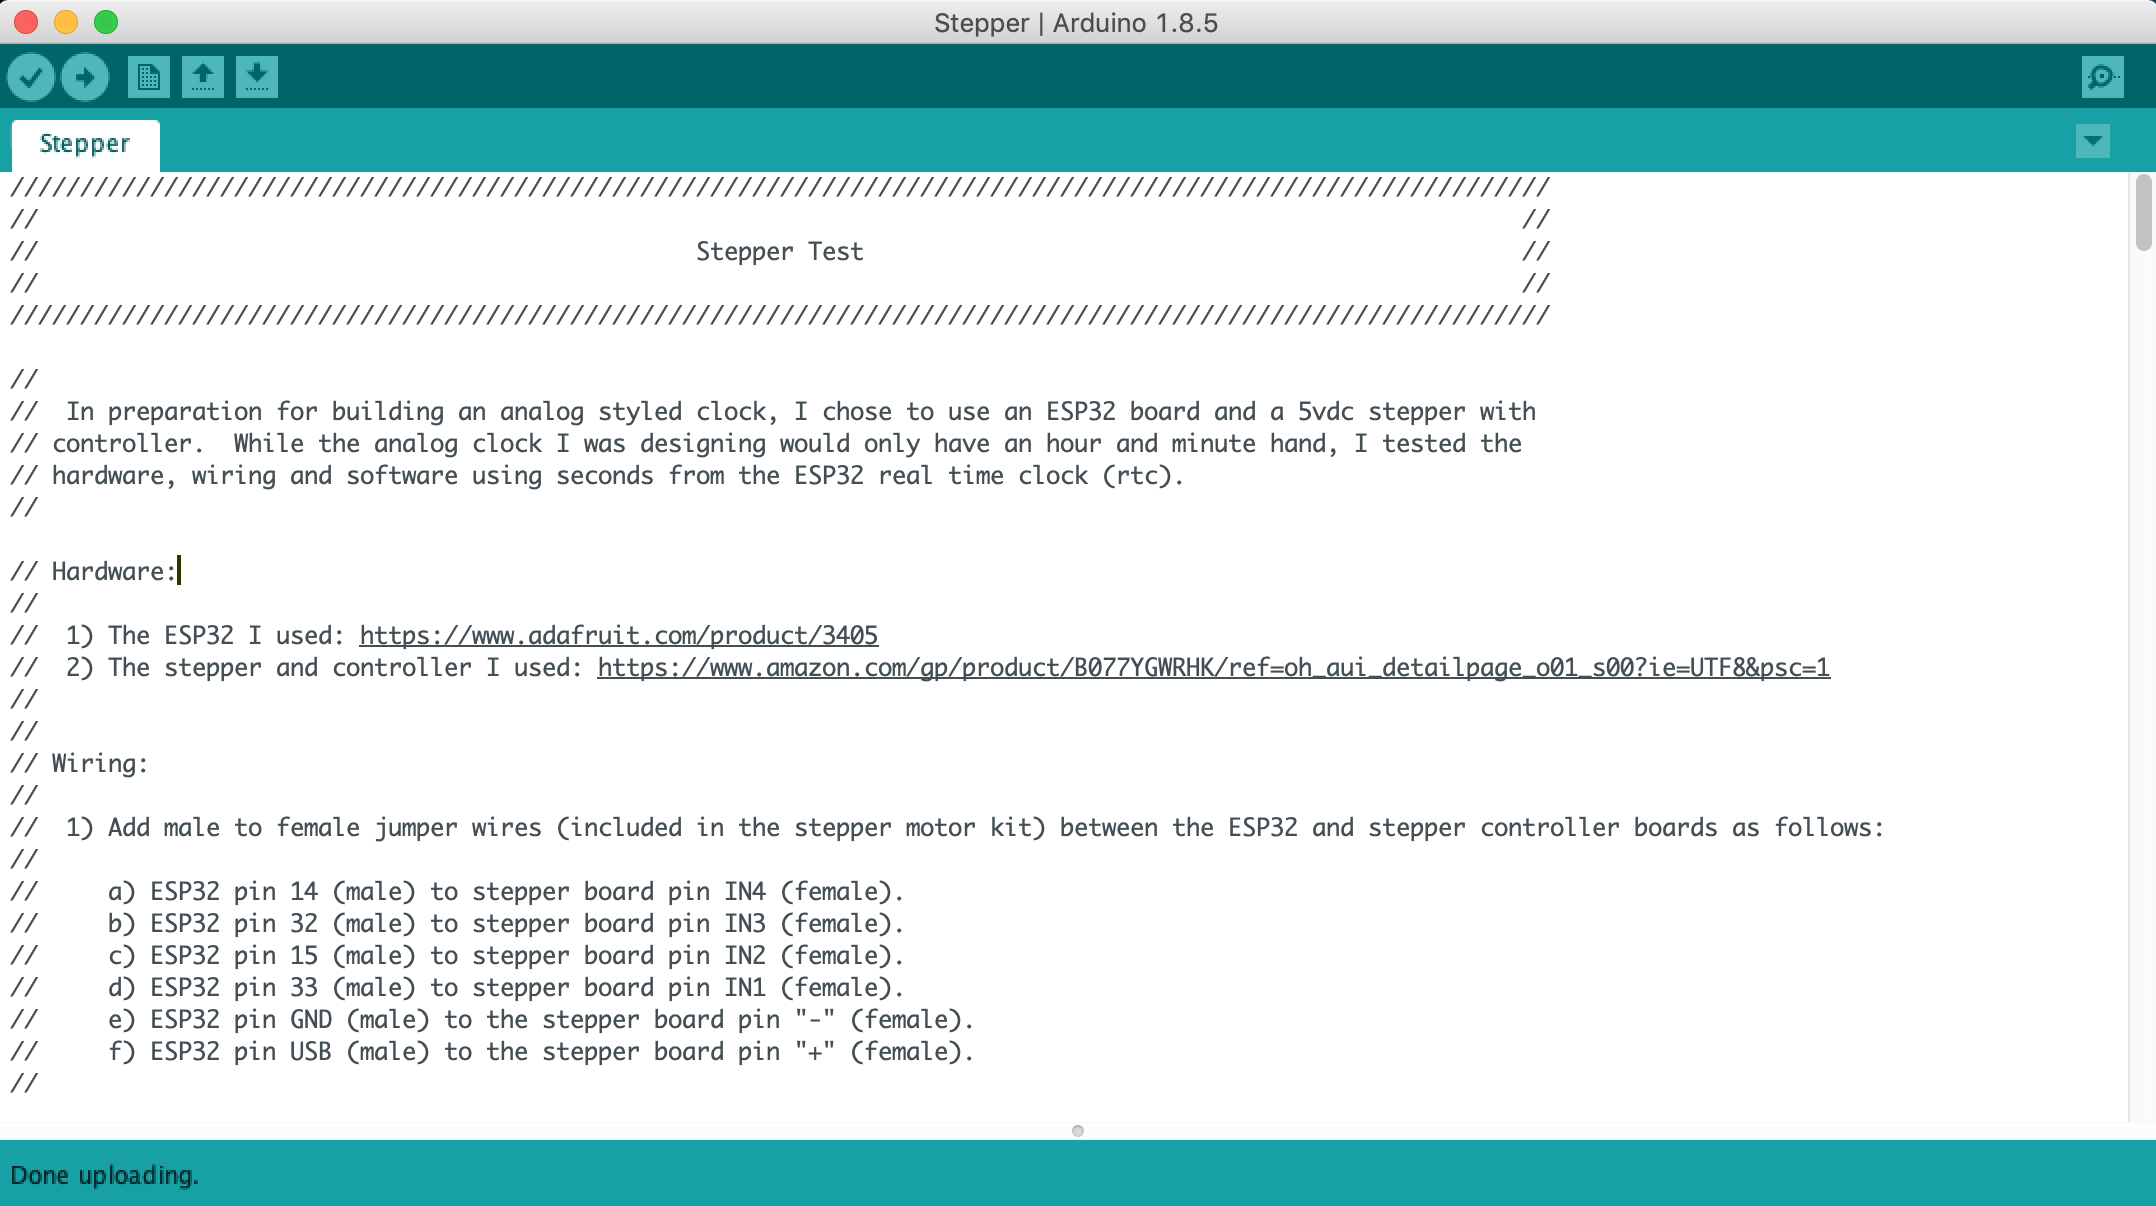Click the 'The stepper and controller I used' text
This screenshot has height=1206, width=2156.
[345, 668]
